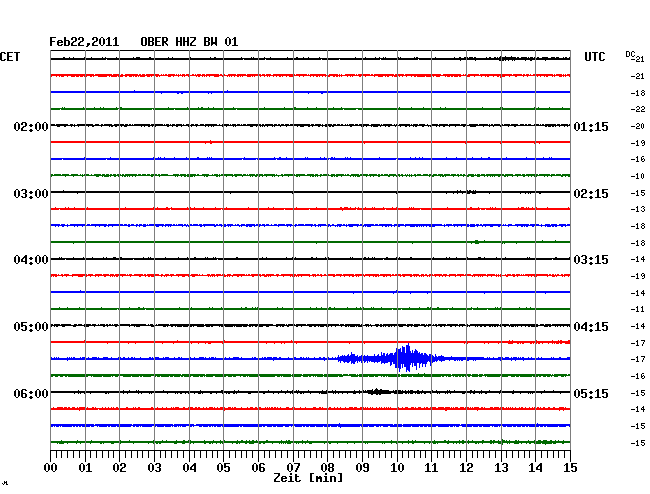The height and width of the screenshot is (494, 650).
Task: Select the "02:00" CET time label
Action: (31, 126)
